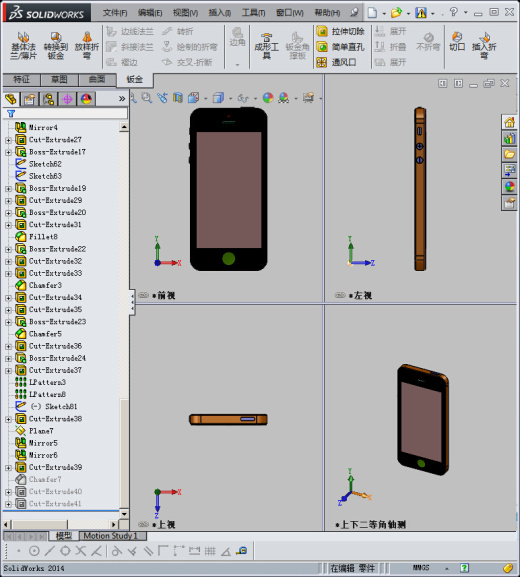Switch to the Sketch (草图) tab
The width and height of the screenshot is (520, 577).
(x=59, y=79)
